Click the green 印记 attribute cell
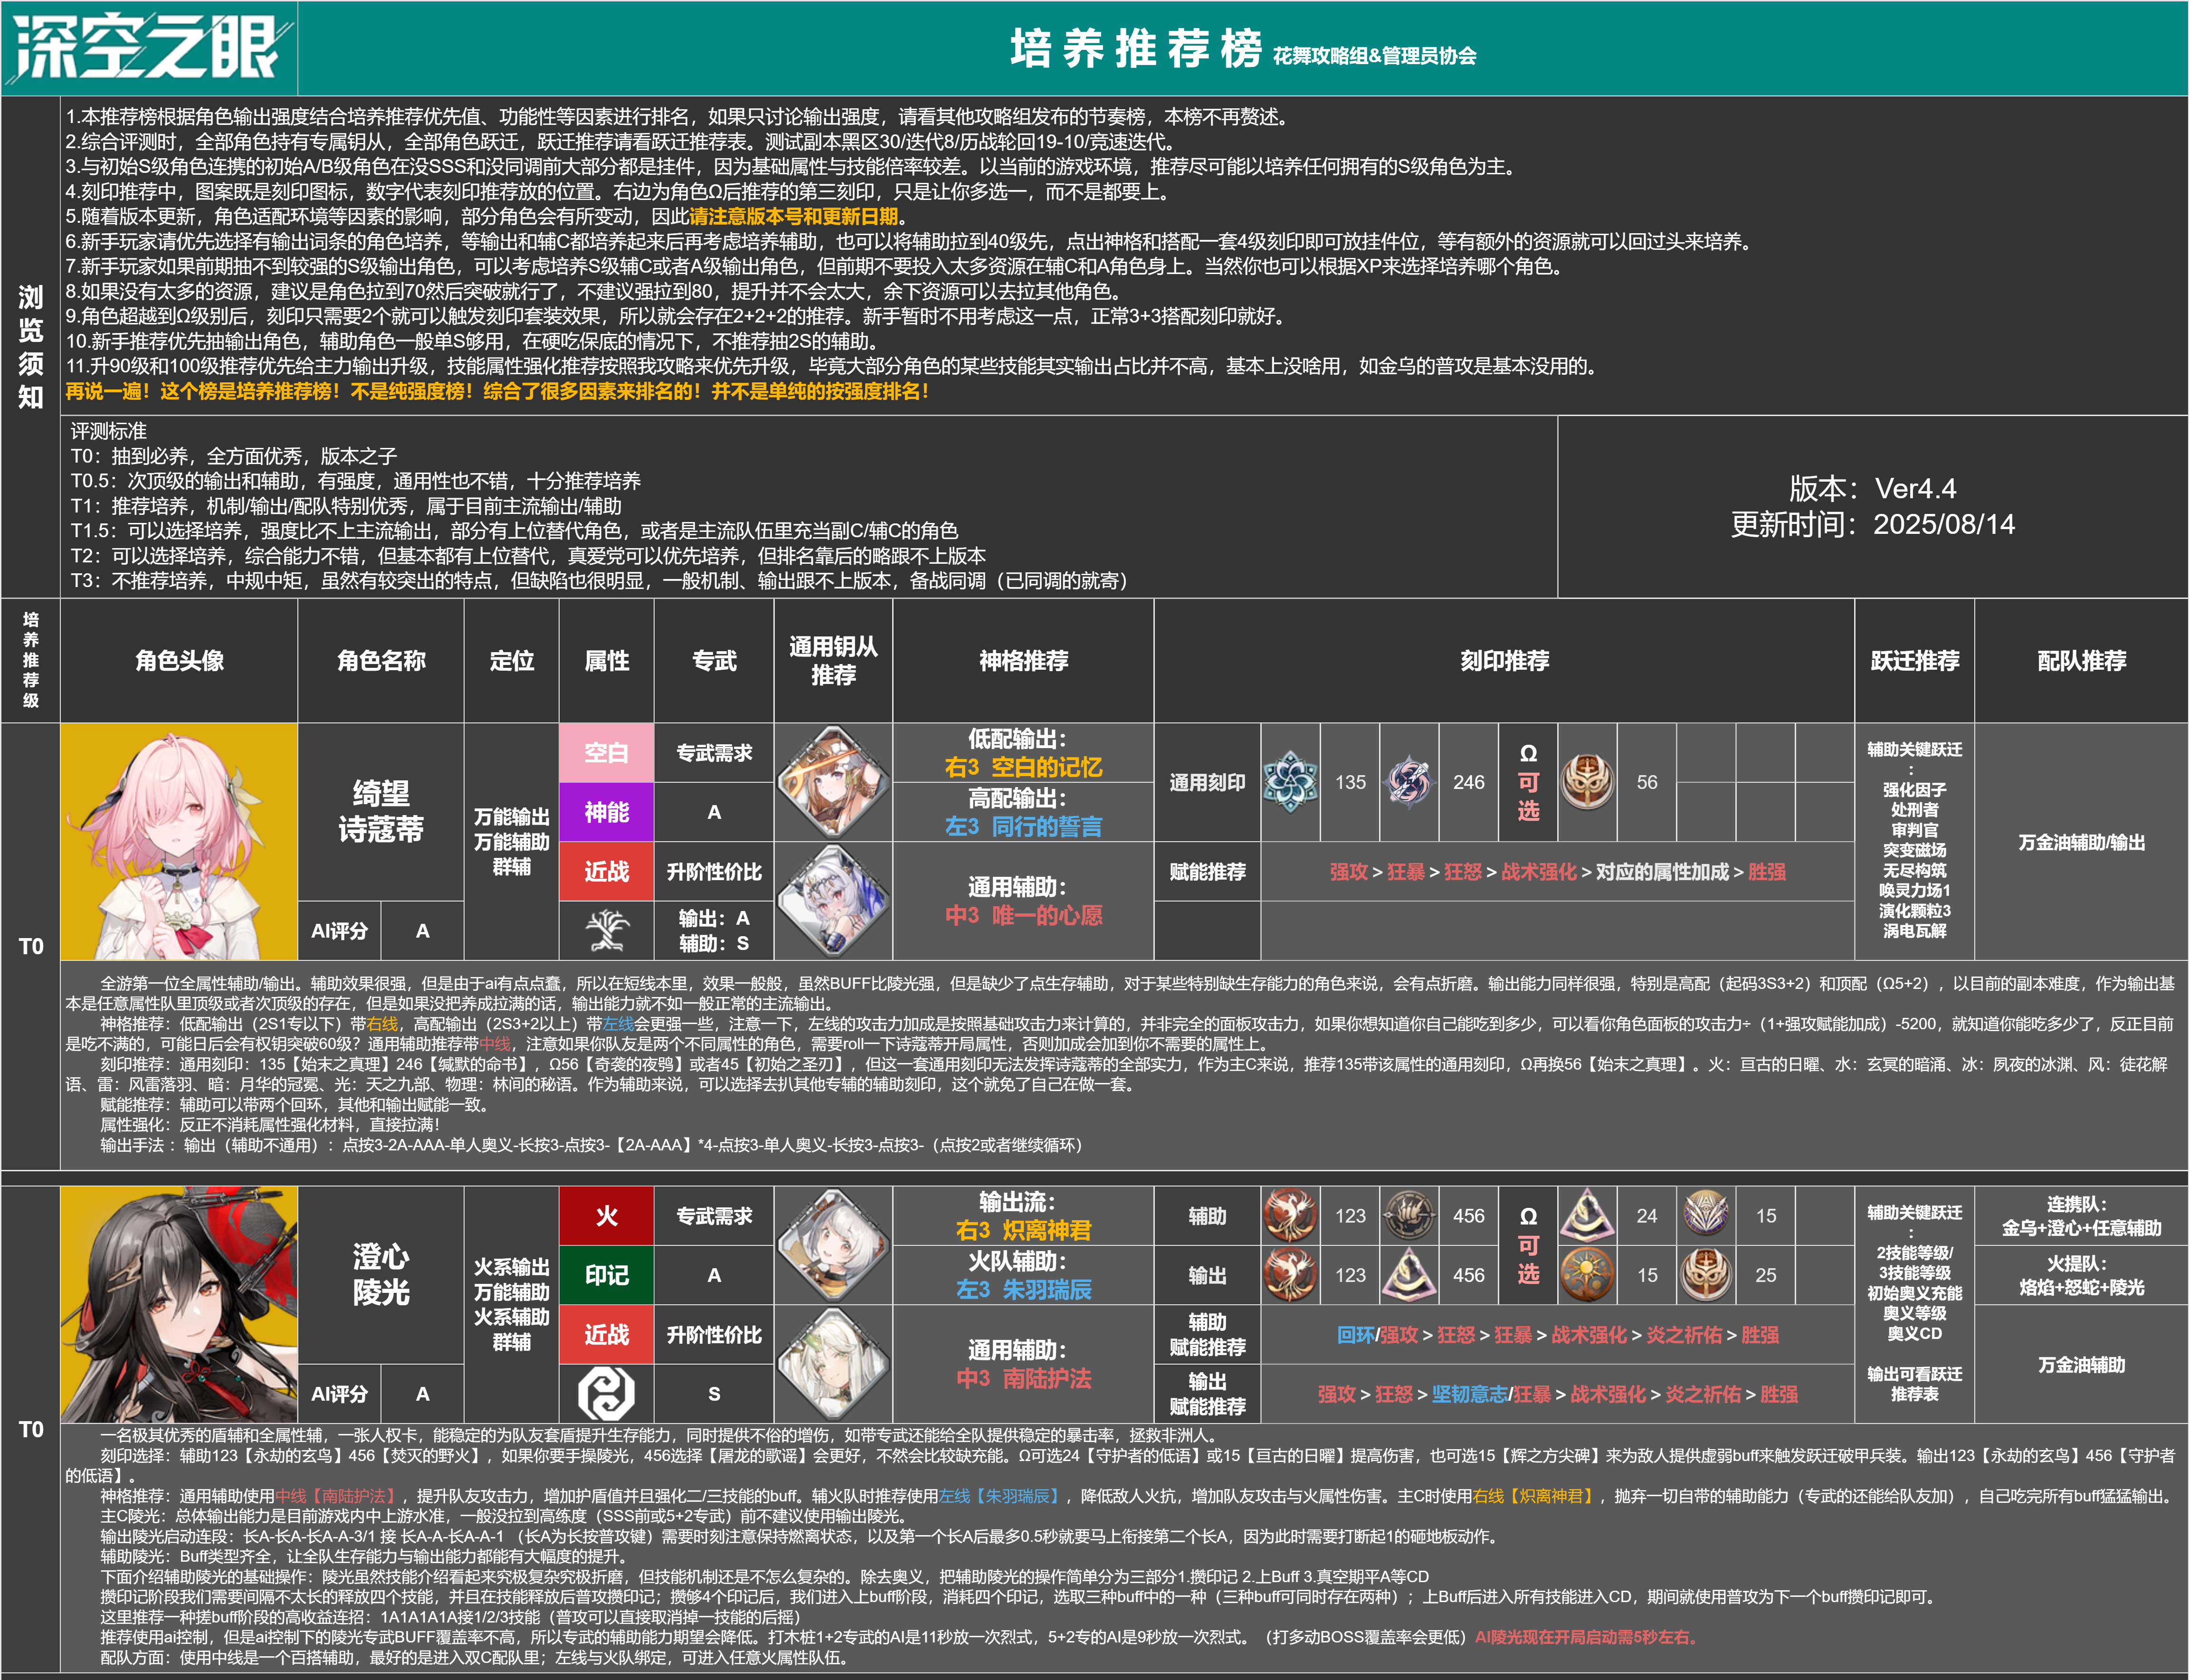 click(606, 1274)
